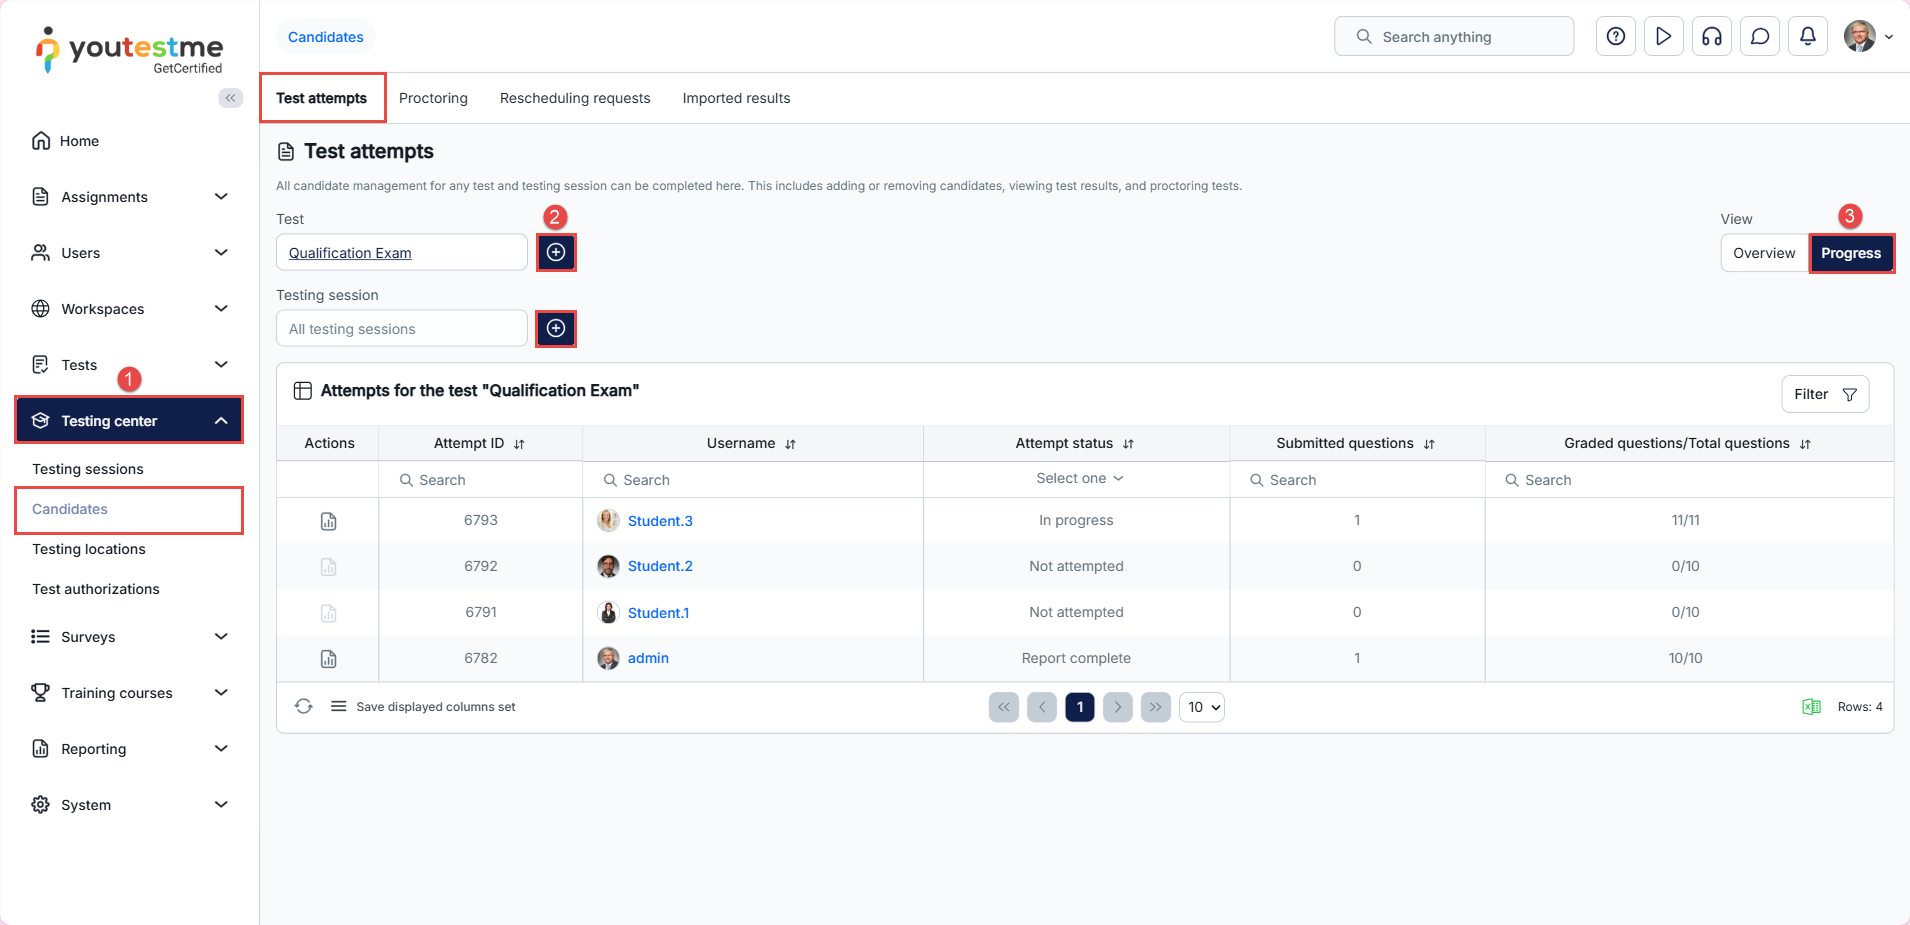Click the plus icon next to Qualification Exam
Screen dimensions: 1910x925
click(x=556, y=253)
